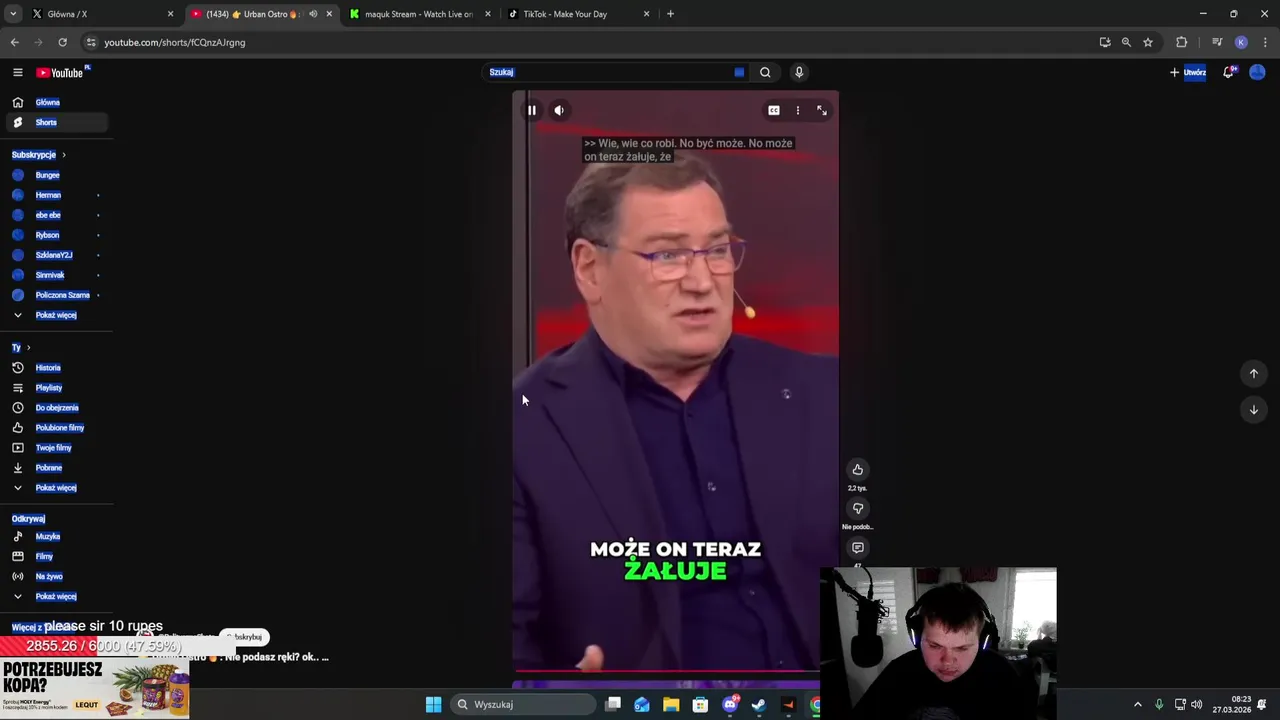Open Twoje filmy in the sidebar

(x=56, y=448)
